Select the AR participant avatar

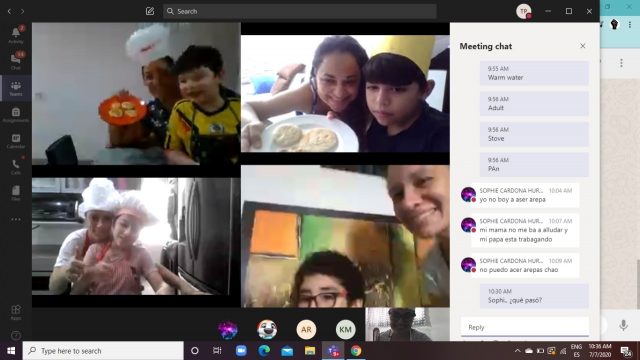[x=306, y=329]
